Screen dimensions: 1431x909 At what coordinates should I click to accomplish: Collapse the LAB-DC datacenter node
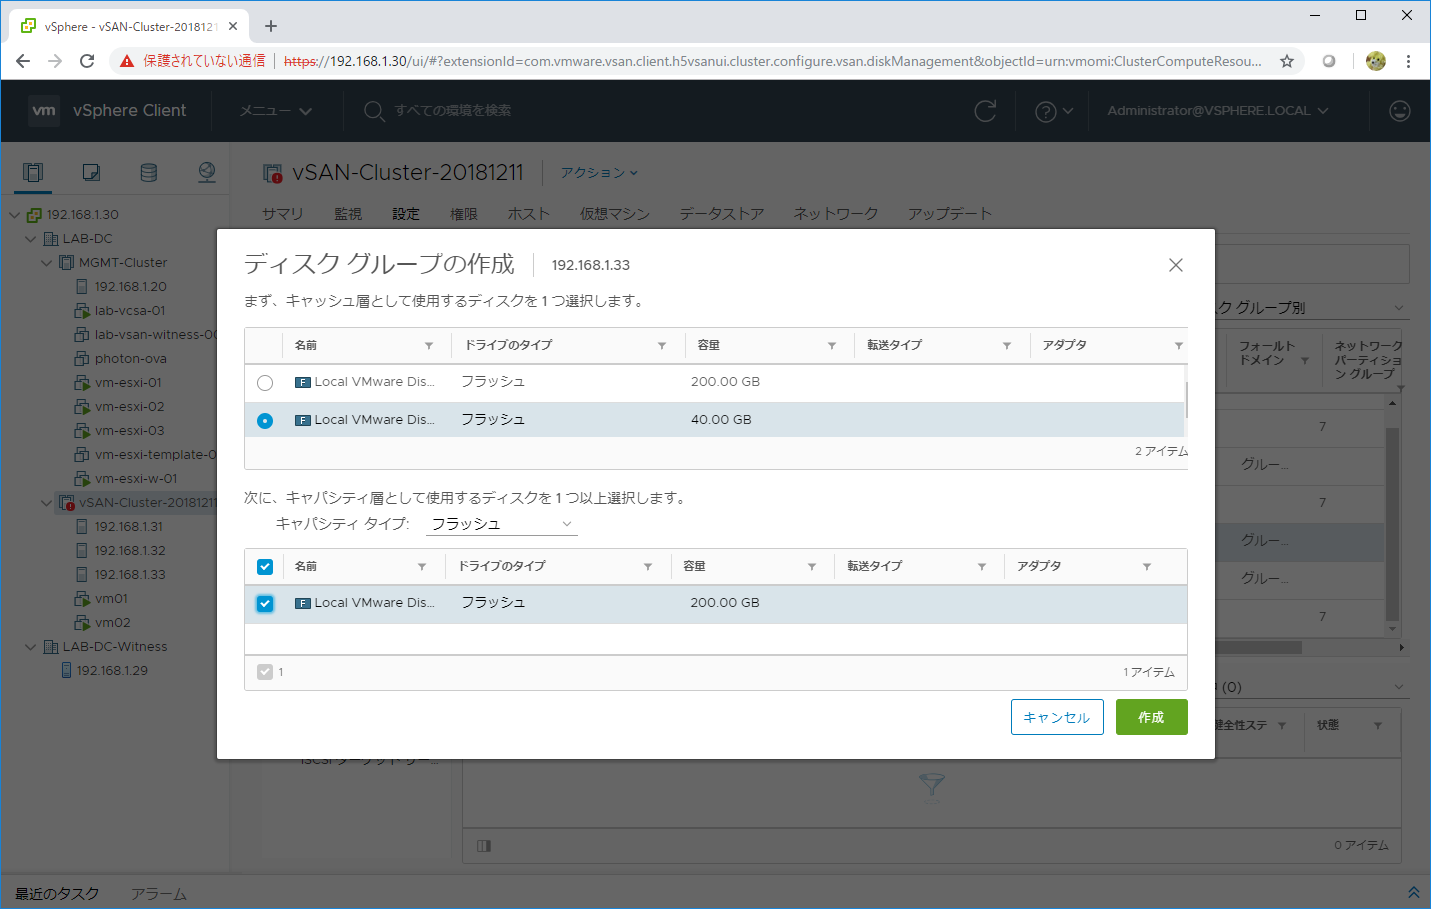click(x=30, y=239)
